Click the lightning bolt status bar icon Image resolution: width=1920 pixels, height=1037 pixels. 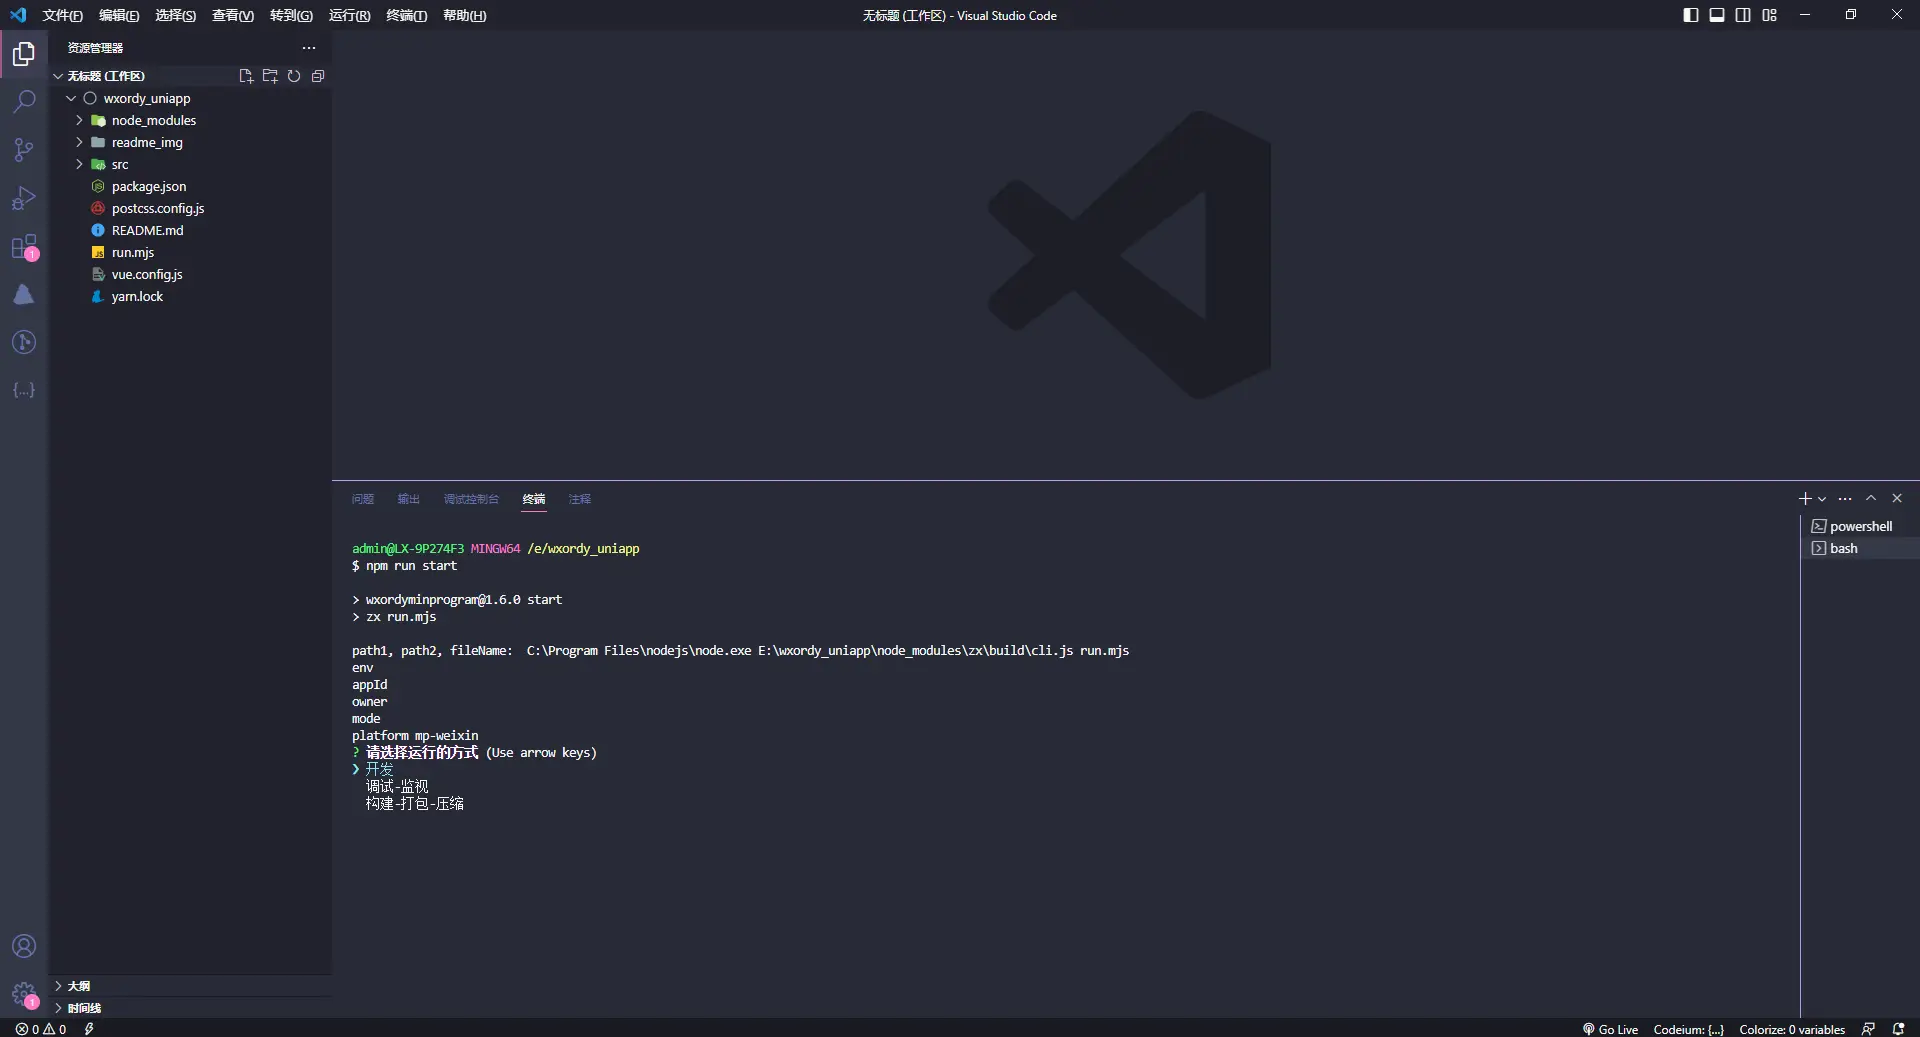[89, 1029]
